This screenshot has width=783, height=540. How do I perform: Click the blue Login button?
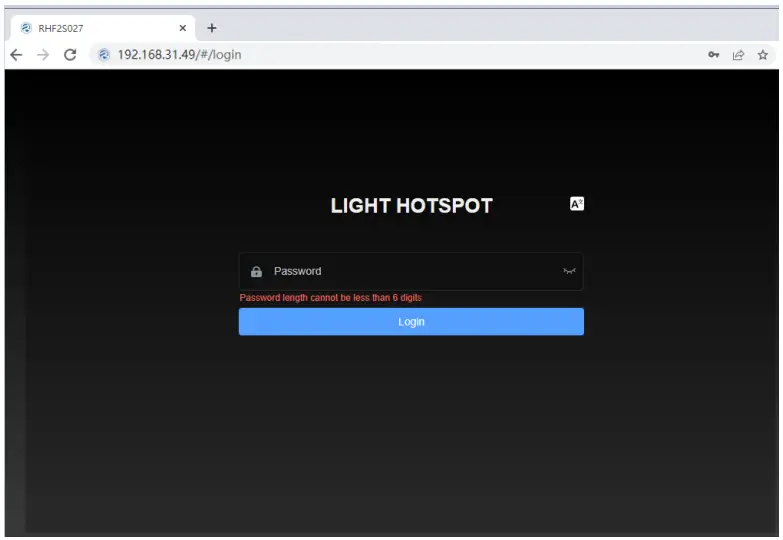411,322
